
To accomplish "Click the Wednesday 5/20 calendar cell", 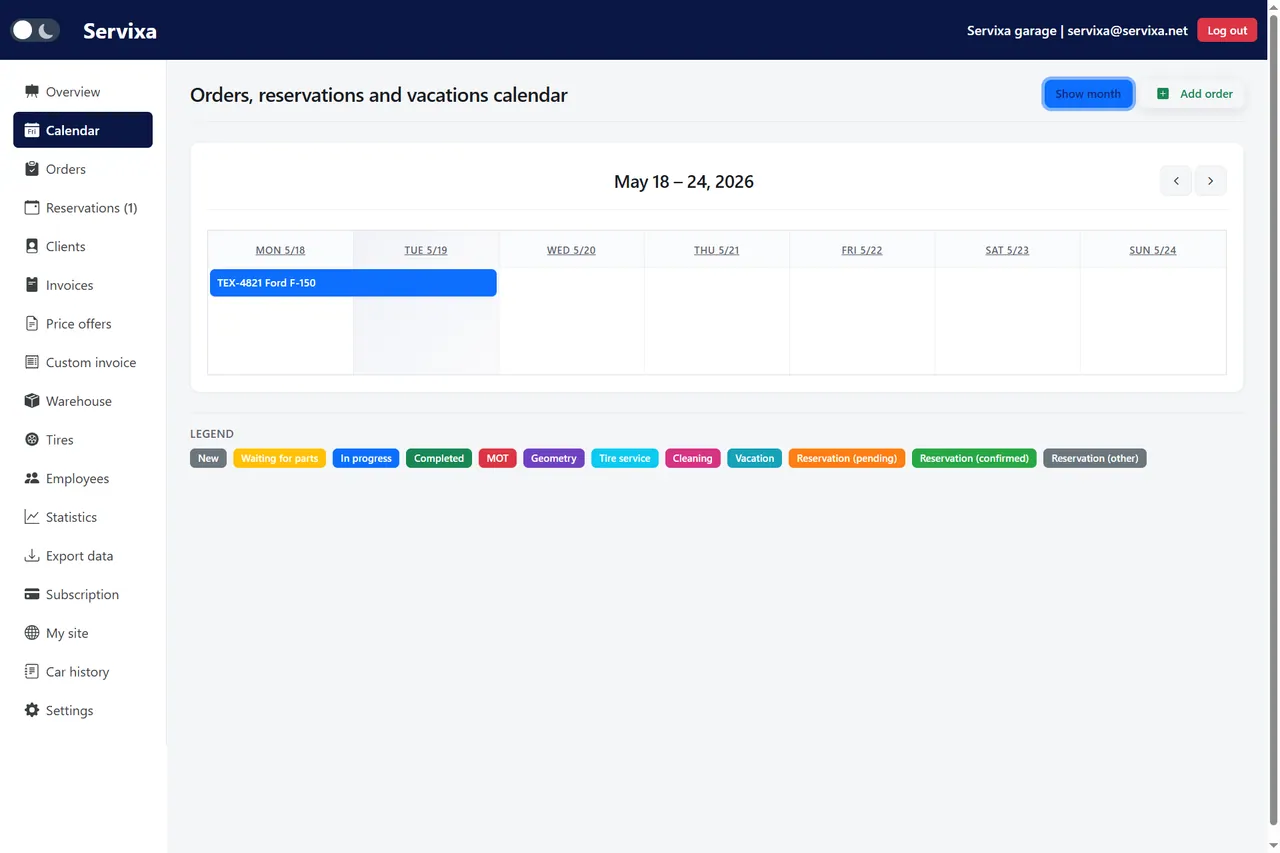I will coord(571,321).
